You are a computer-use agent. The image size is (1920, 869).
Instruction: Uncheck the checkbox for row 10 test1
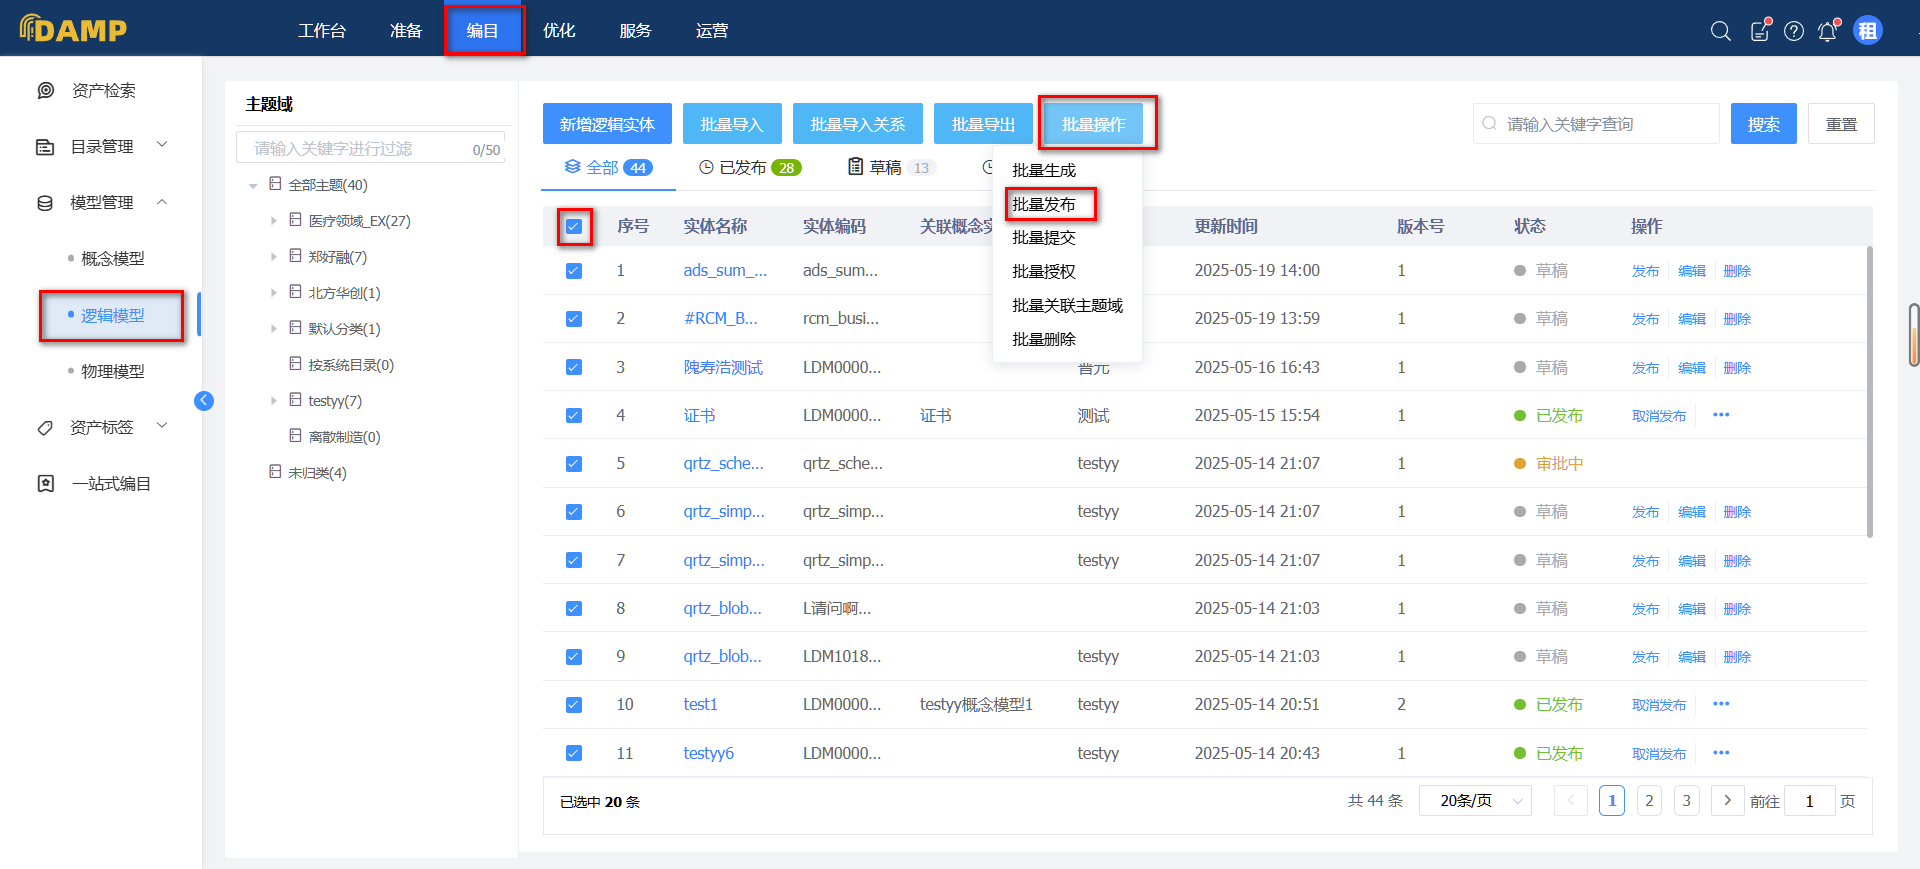pyautogui.click(x=574, y=705)
